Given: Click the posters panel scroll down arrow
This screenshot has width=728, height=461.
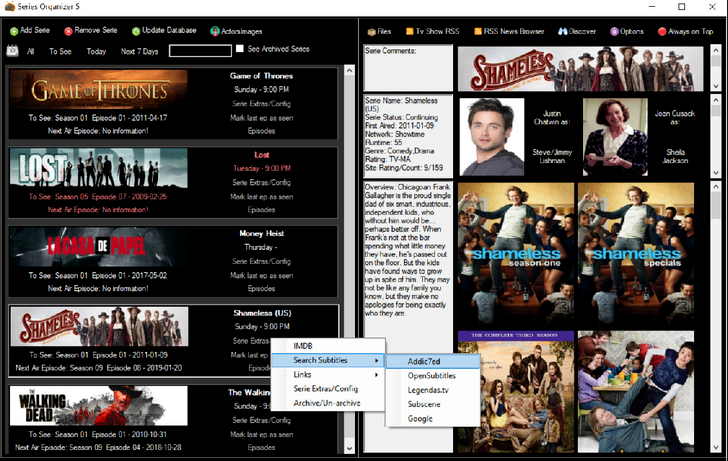Looking at the screenshot, I should [x=715, y=447].
